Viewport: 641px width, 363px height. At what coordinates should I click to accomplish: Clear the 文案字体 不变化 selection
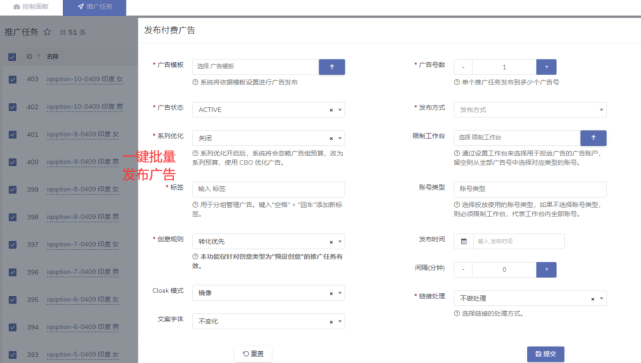click(331, 322)
